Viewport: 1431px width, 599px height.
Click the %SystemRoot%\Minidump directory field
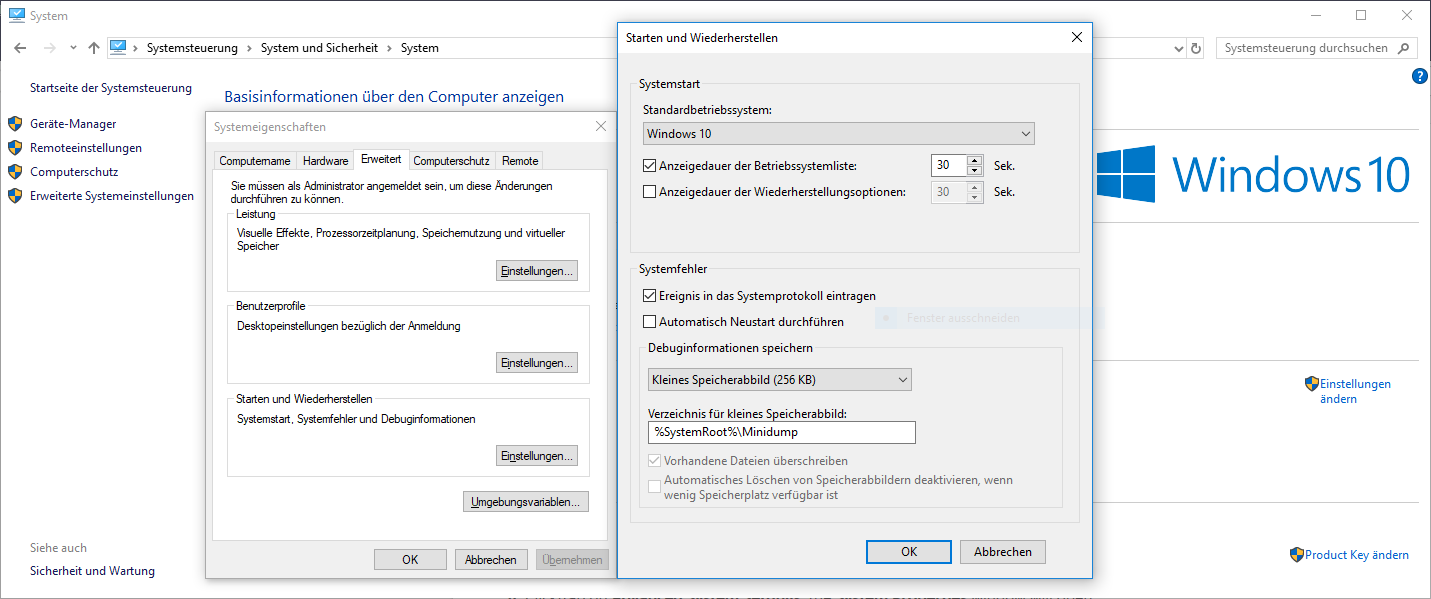coord(782,432)
